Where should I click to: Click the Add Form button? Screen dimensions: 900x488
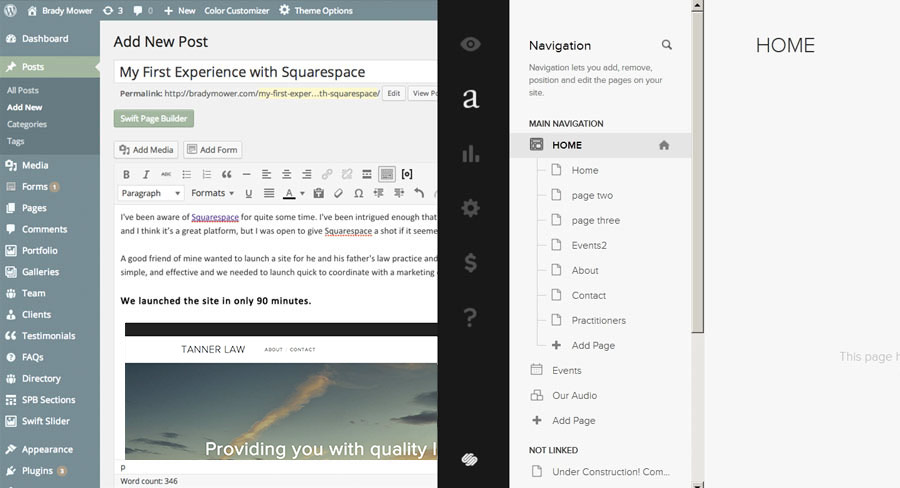213,150
